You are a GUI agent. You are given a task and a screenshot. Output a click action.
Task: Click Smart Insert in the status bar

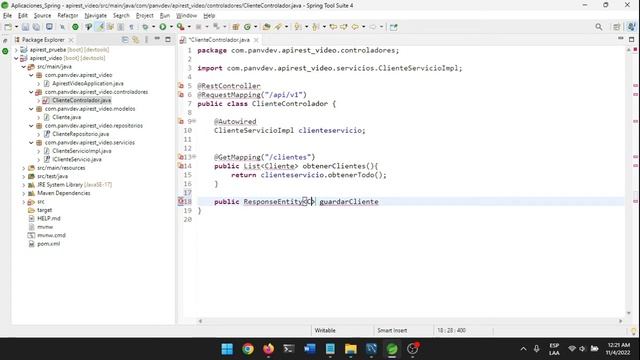coord(392,330)
